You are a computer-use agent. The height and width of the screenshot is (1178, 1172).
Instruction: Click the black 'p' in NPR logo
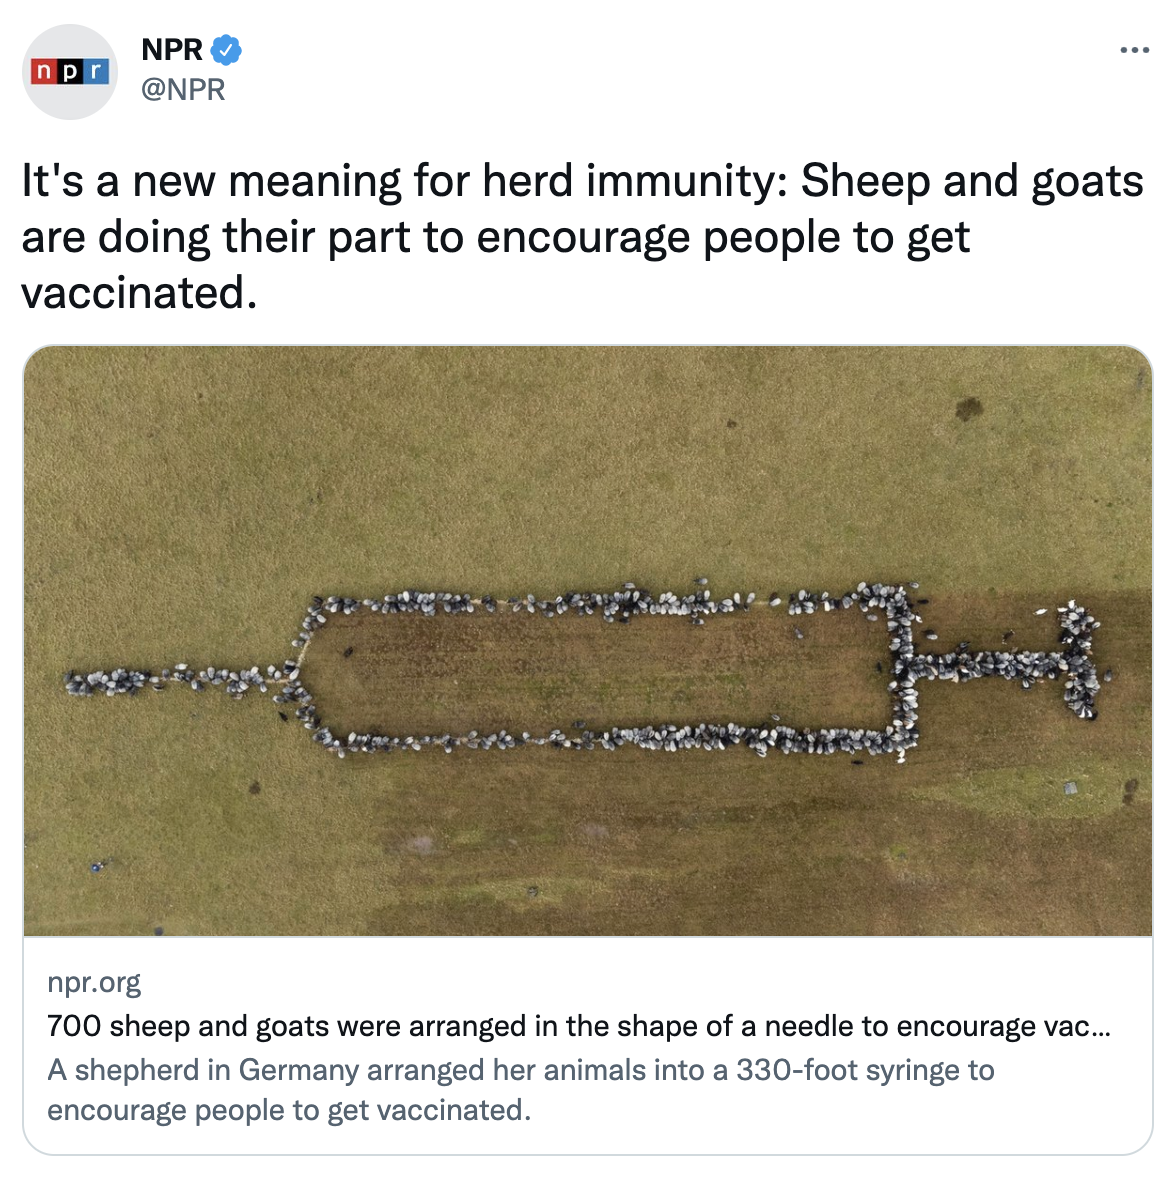click(70, 72)
